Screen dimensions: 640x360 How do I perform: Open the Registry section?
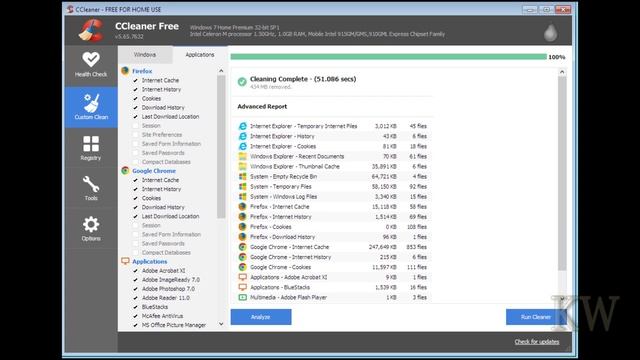(x=91, y=148)
